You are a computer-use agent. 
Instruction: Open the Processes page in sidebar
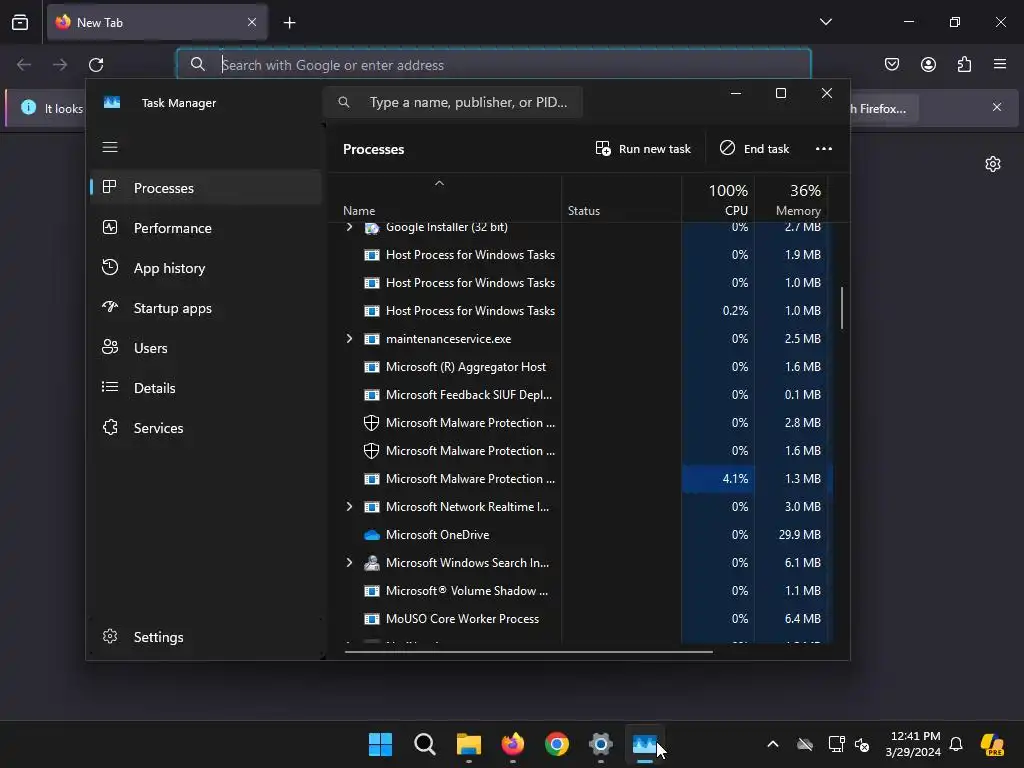206,188
